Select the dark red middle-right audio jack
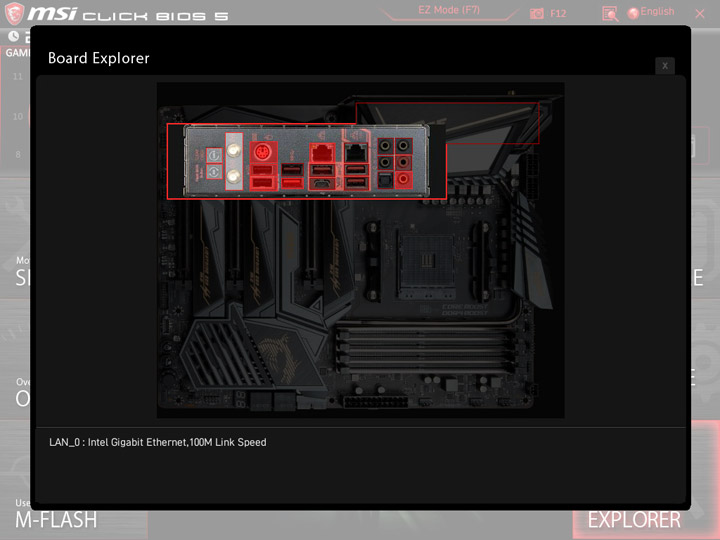The image size is (720, 540). pos(404,163)
